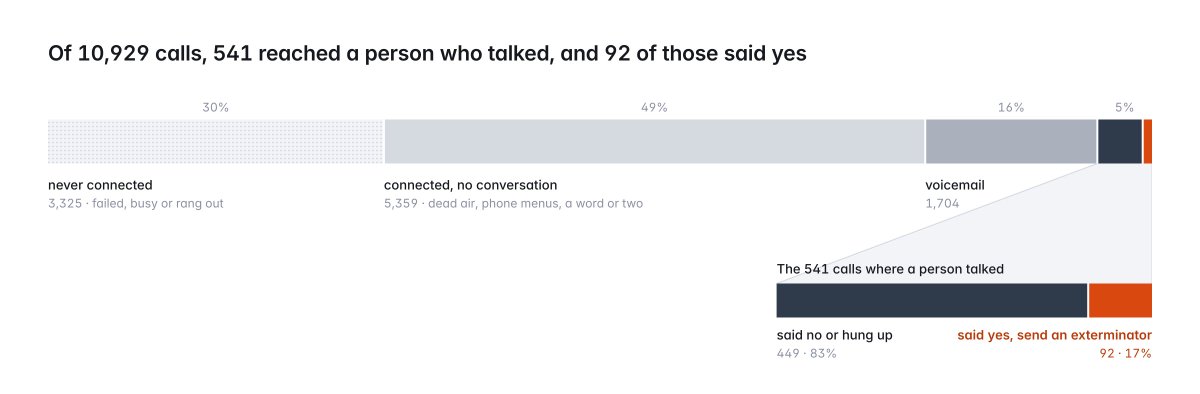Click the chart title about 10,929 calls
1200x394 pixels.
[x=427, y=54]
